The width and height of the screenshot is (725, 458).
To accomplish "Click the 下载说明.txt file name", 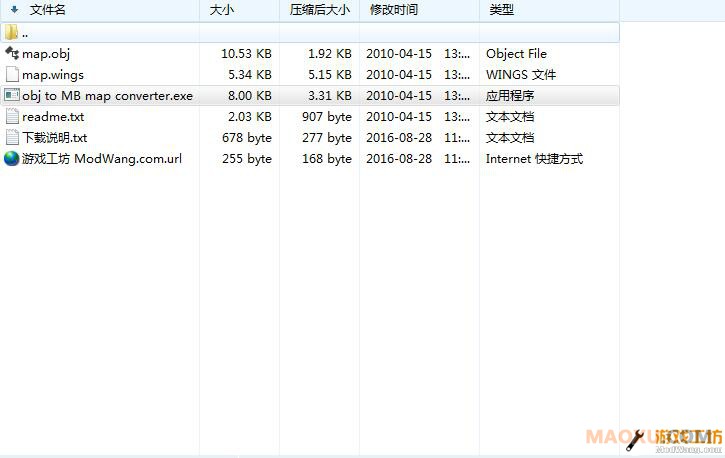I will (55, 138).
